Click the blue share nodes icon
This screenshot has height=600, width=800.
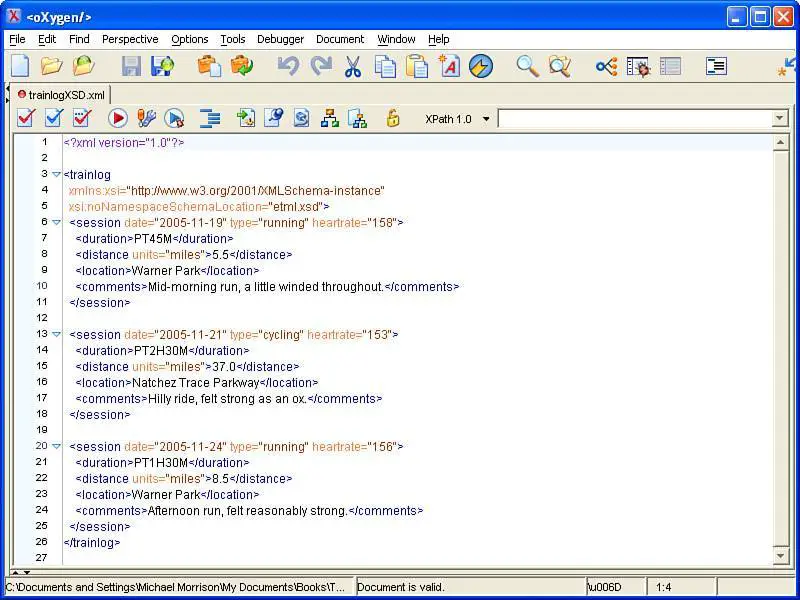click(607, 66)
